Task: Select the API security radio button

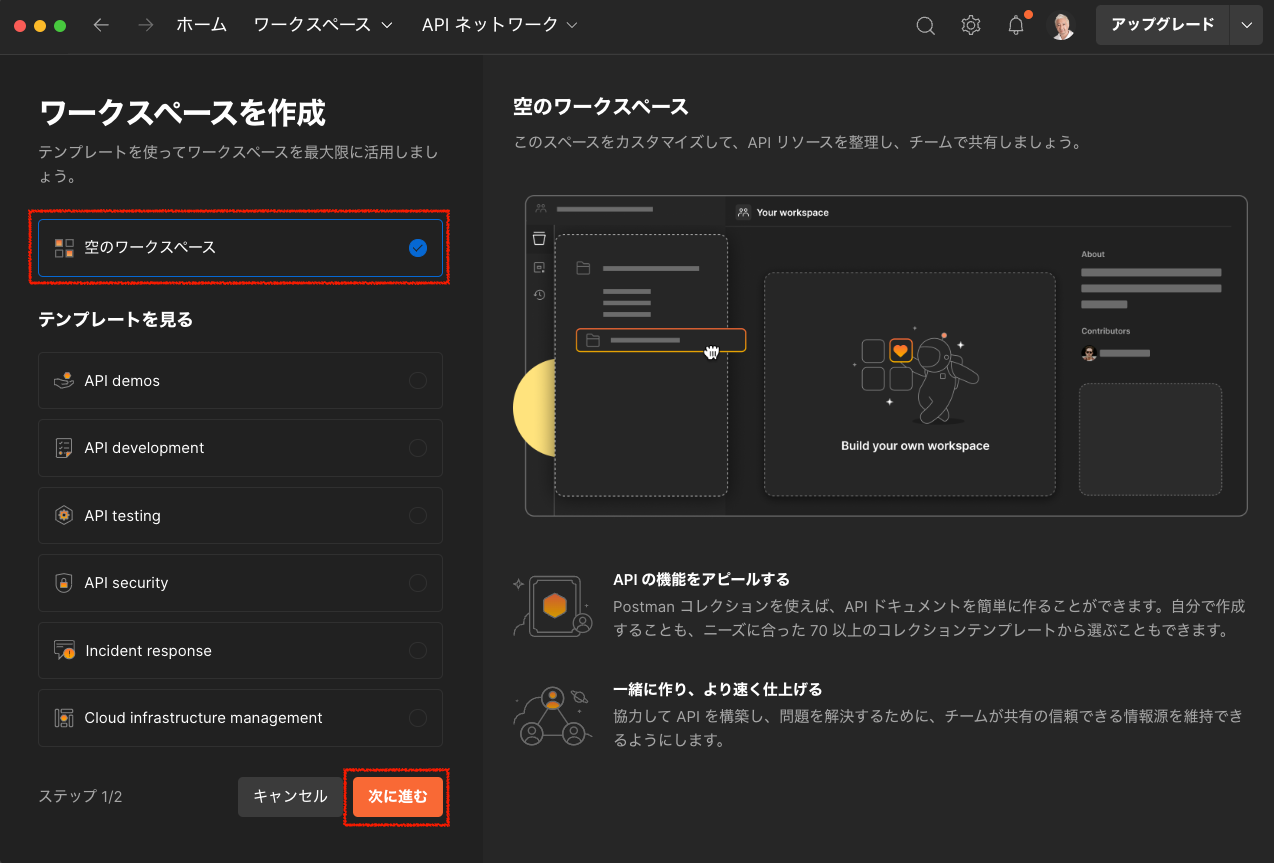Action: [418, 582]
